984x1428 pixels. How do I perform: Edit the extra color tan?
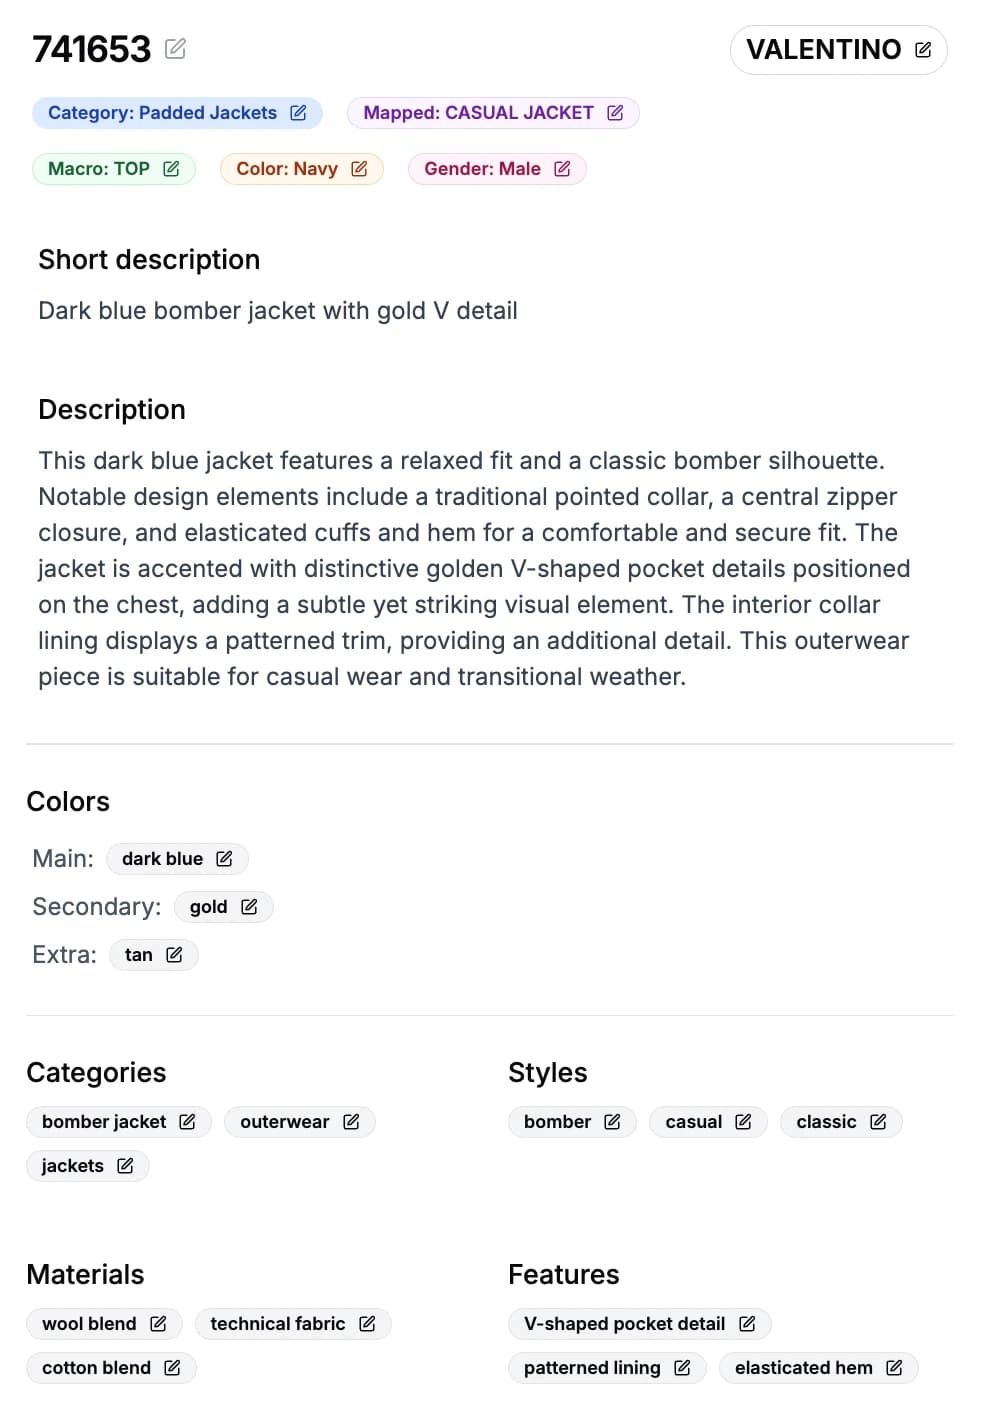click(174, 954)
